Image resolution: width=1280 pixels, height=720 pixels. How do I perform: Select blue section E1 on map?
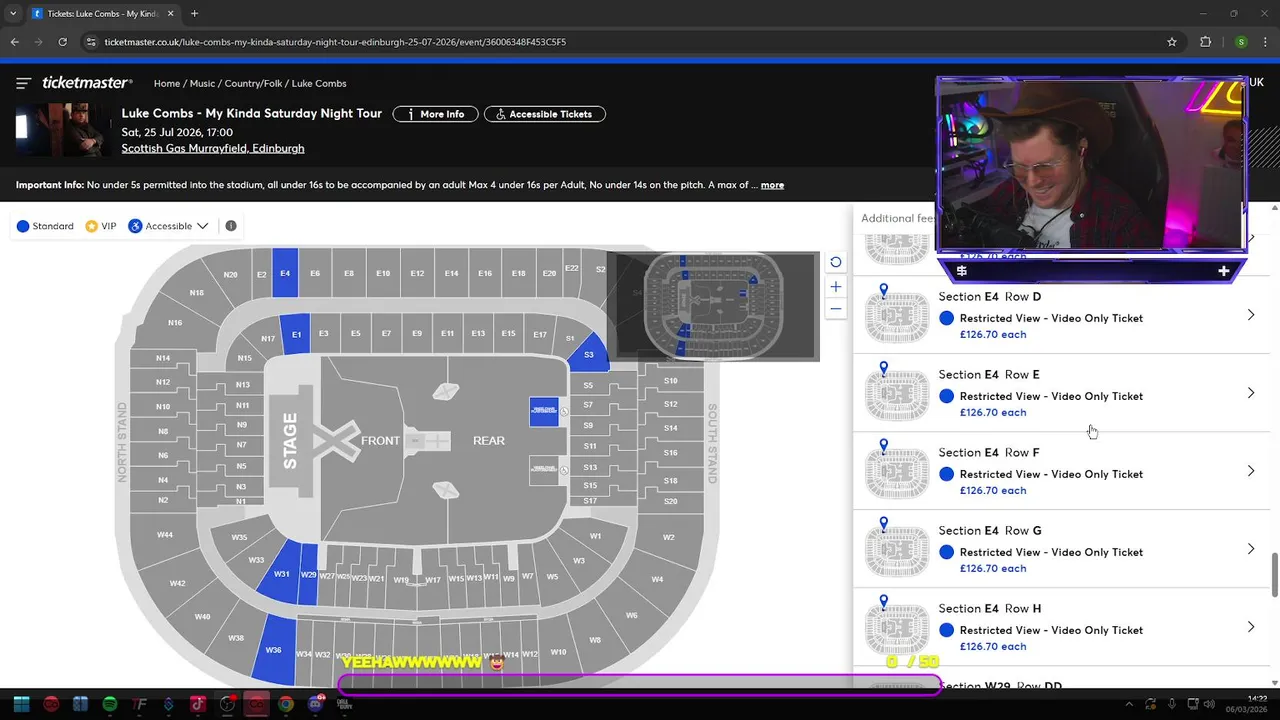(296, 334)
